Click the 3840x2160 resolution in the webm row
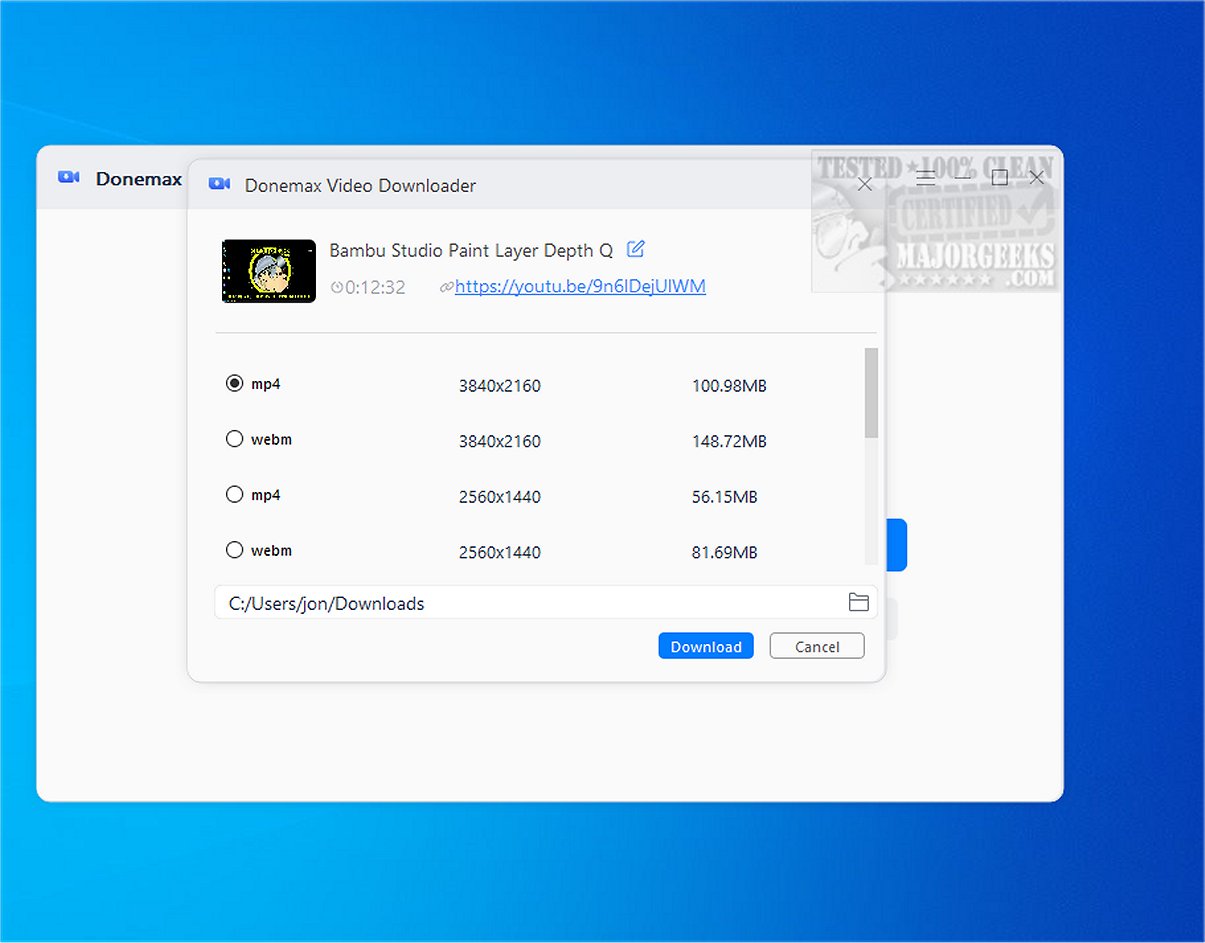This screenshot has width=1205, height=943. pos(499,441)
